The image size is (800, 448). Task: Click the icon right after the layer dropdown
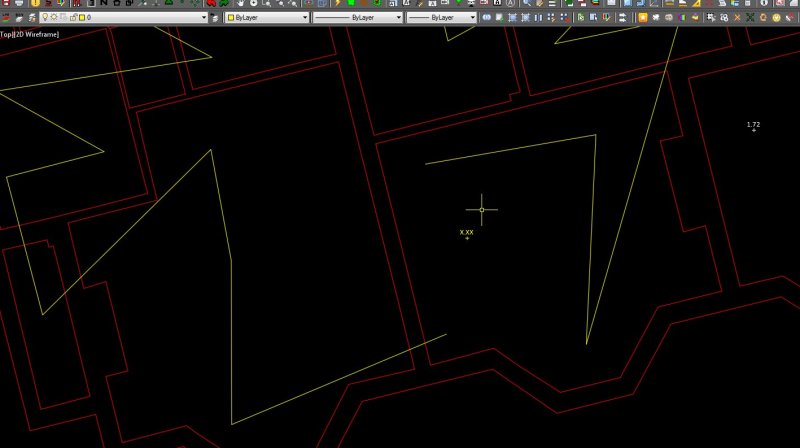214,17
